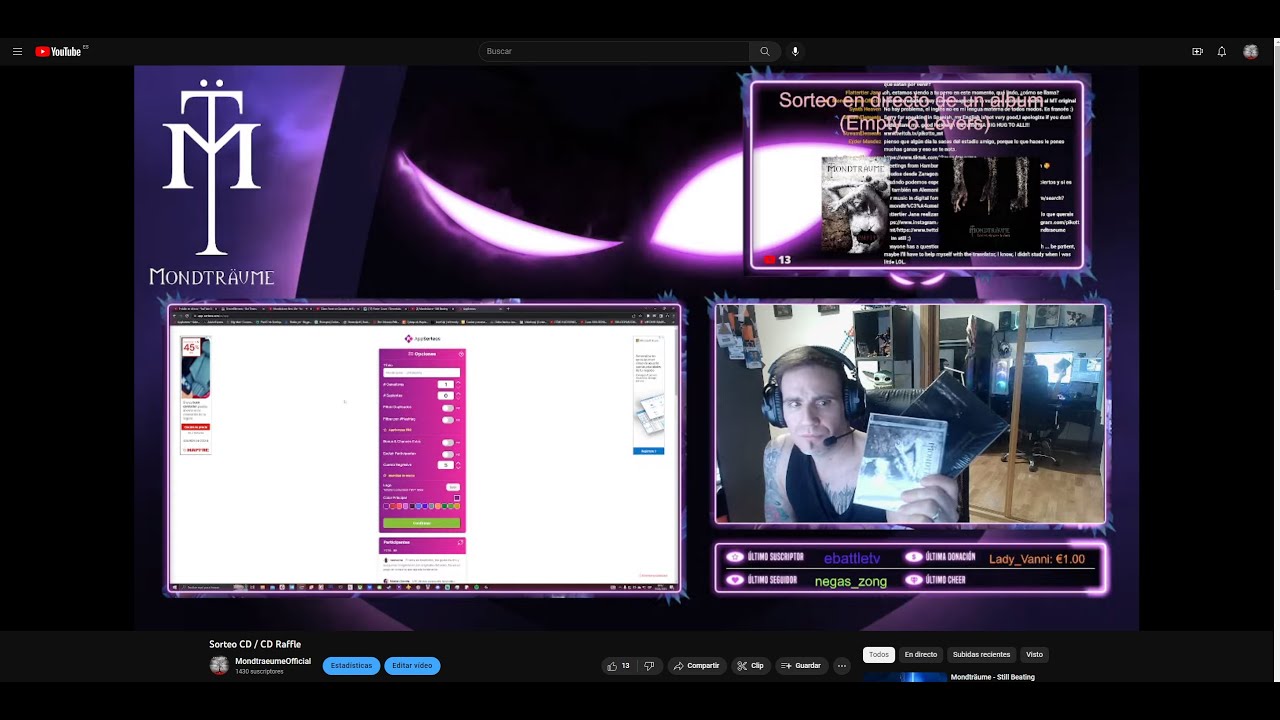Click the Compartir share button
The width and height of the screenshot is (1280, 720).
pyautogui.click(x=696, y=666)
